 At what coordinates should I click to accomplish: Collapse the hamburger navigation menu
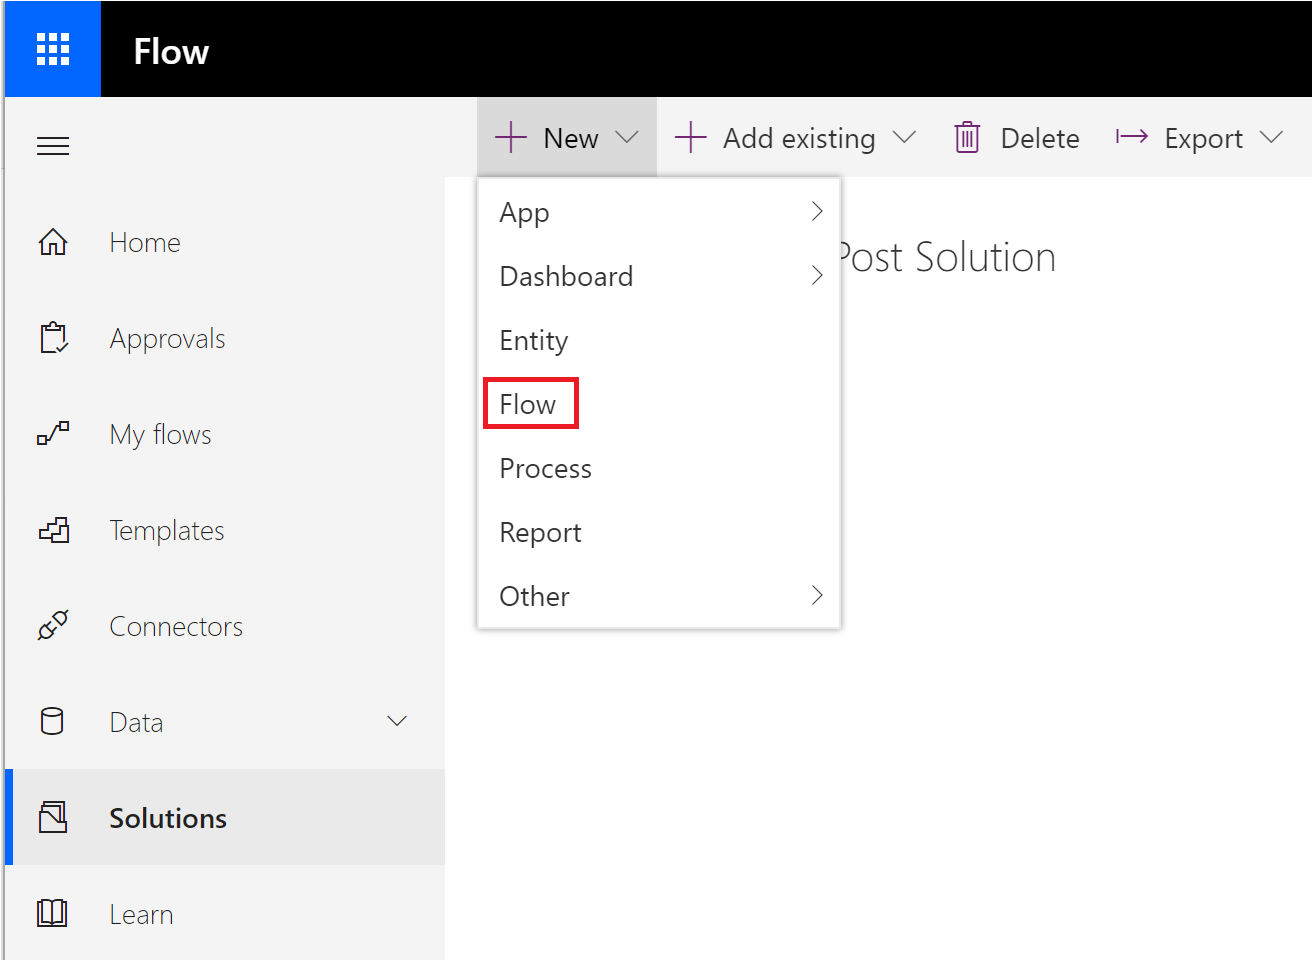(53, 146)
